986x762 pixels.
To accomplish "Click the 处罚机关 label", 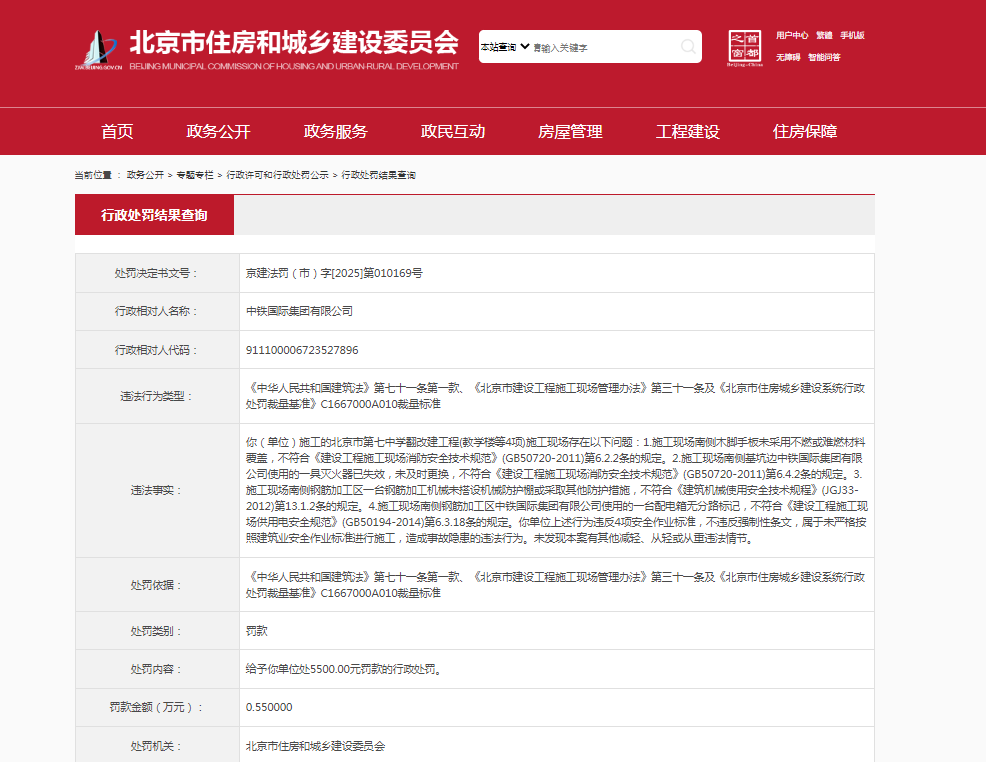I will click(157, 746).
